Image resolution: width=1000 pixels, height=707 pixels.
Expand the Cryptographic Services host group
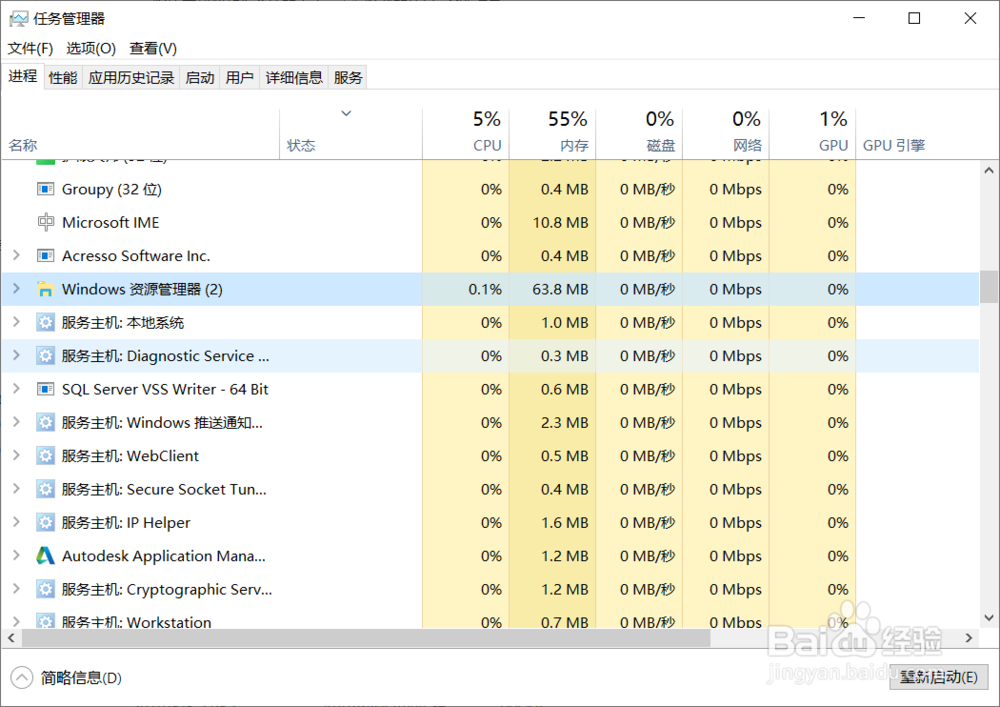tap(17, 589)
